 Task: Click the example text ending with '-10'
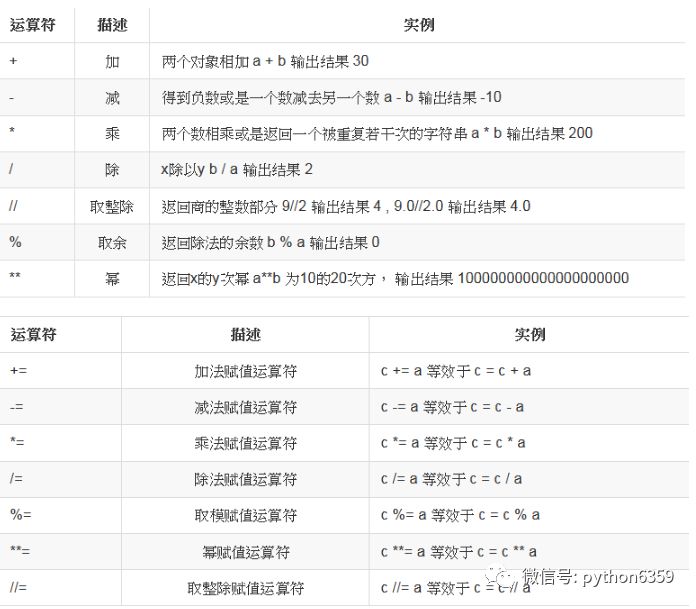pos(332,97)
